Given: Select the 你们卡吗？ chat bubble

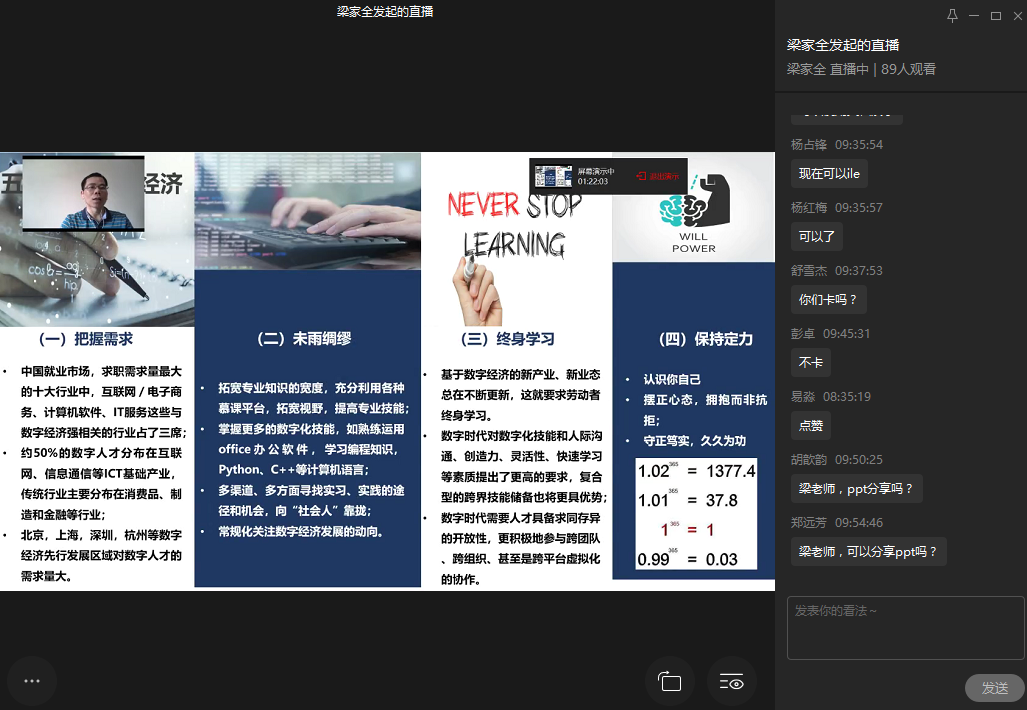Looking at the screenshot, I should pos(827,299).
